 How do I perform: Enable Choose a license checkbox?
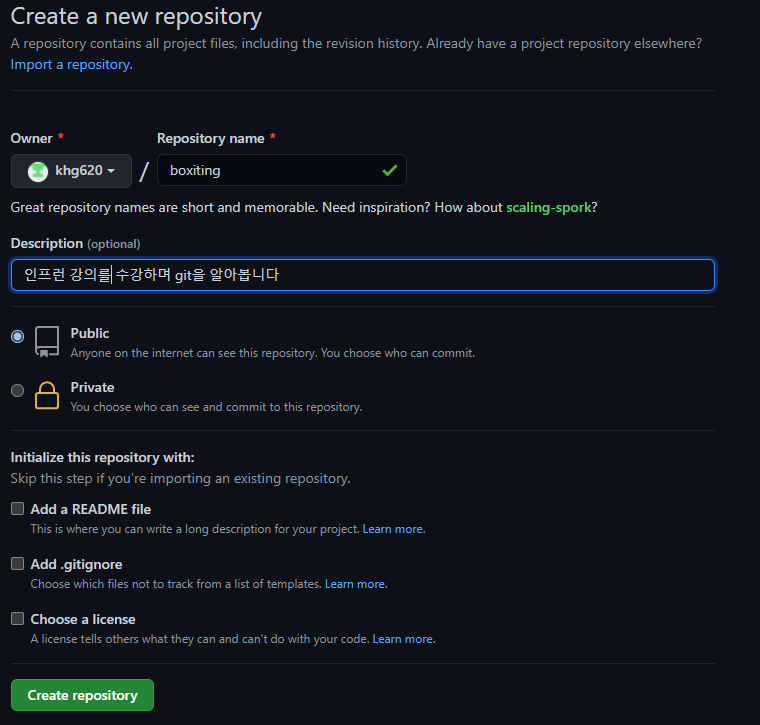click(17, 618)
